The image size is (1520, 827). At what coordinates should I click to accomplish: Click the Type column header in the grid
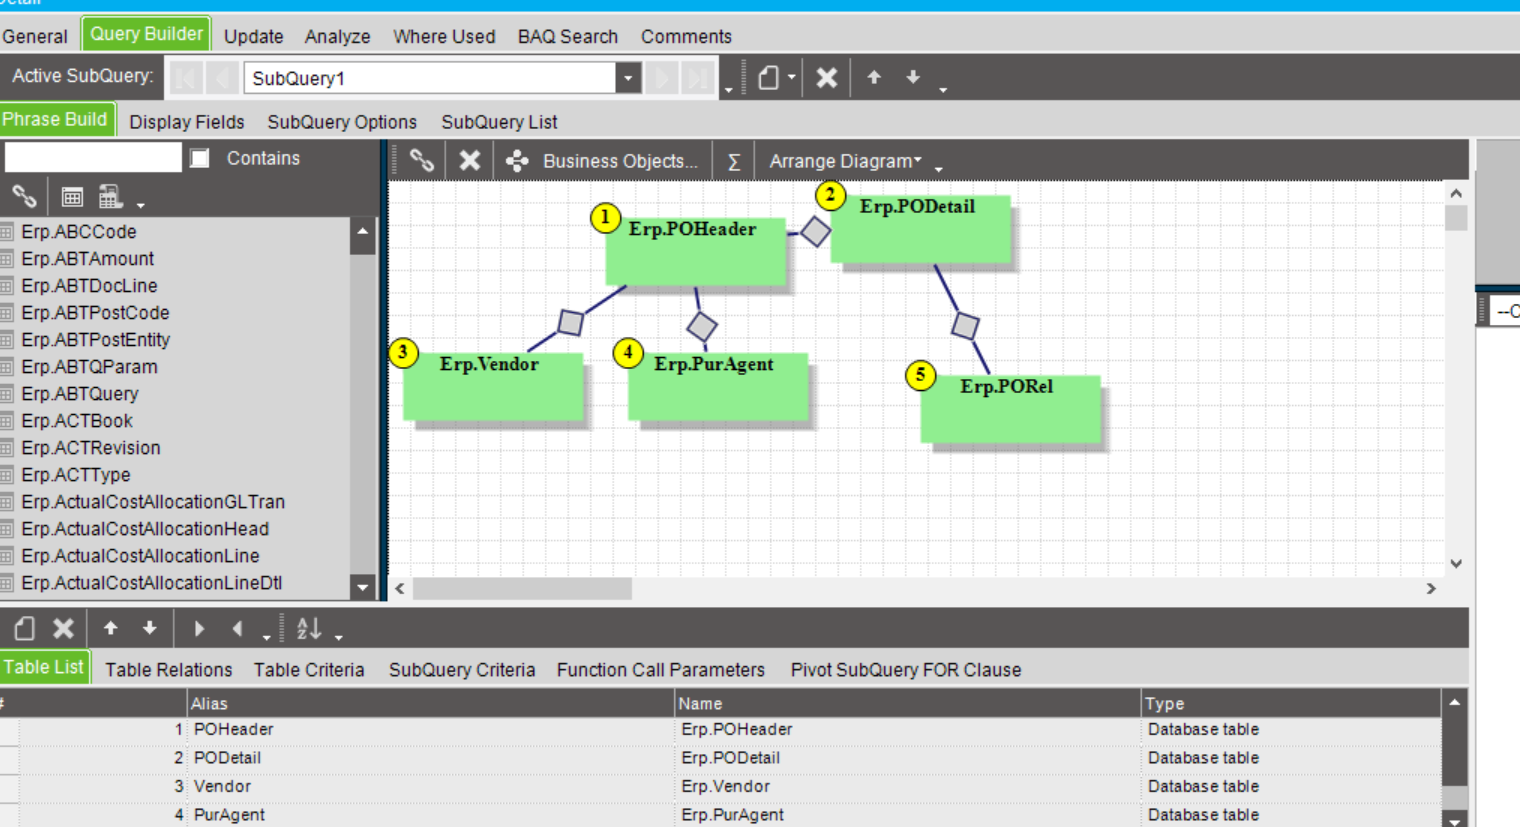click(x=1291, y=703)
